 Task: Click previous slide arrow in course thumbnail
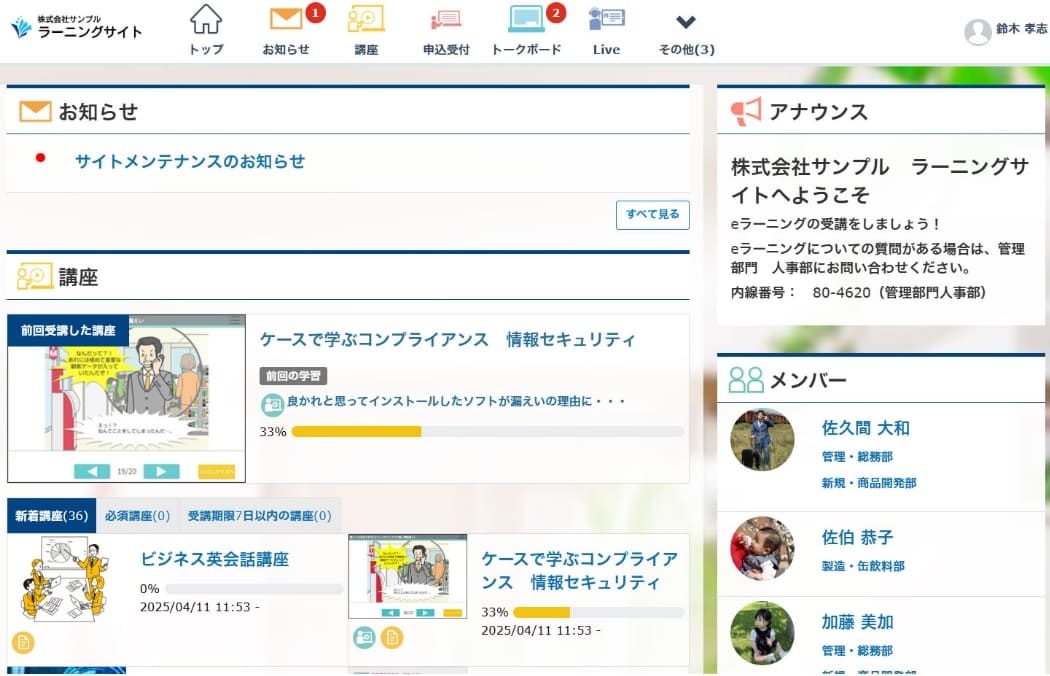[x=92, y=471]
